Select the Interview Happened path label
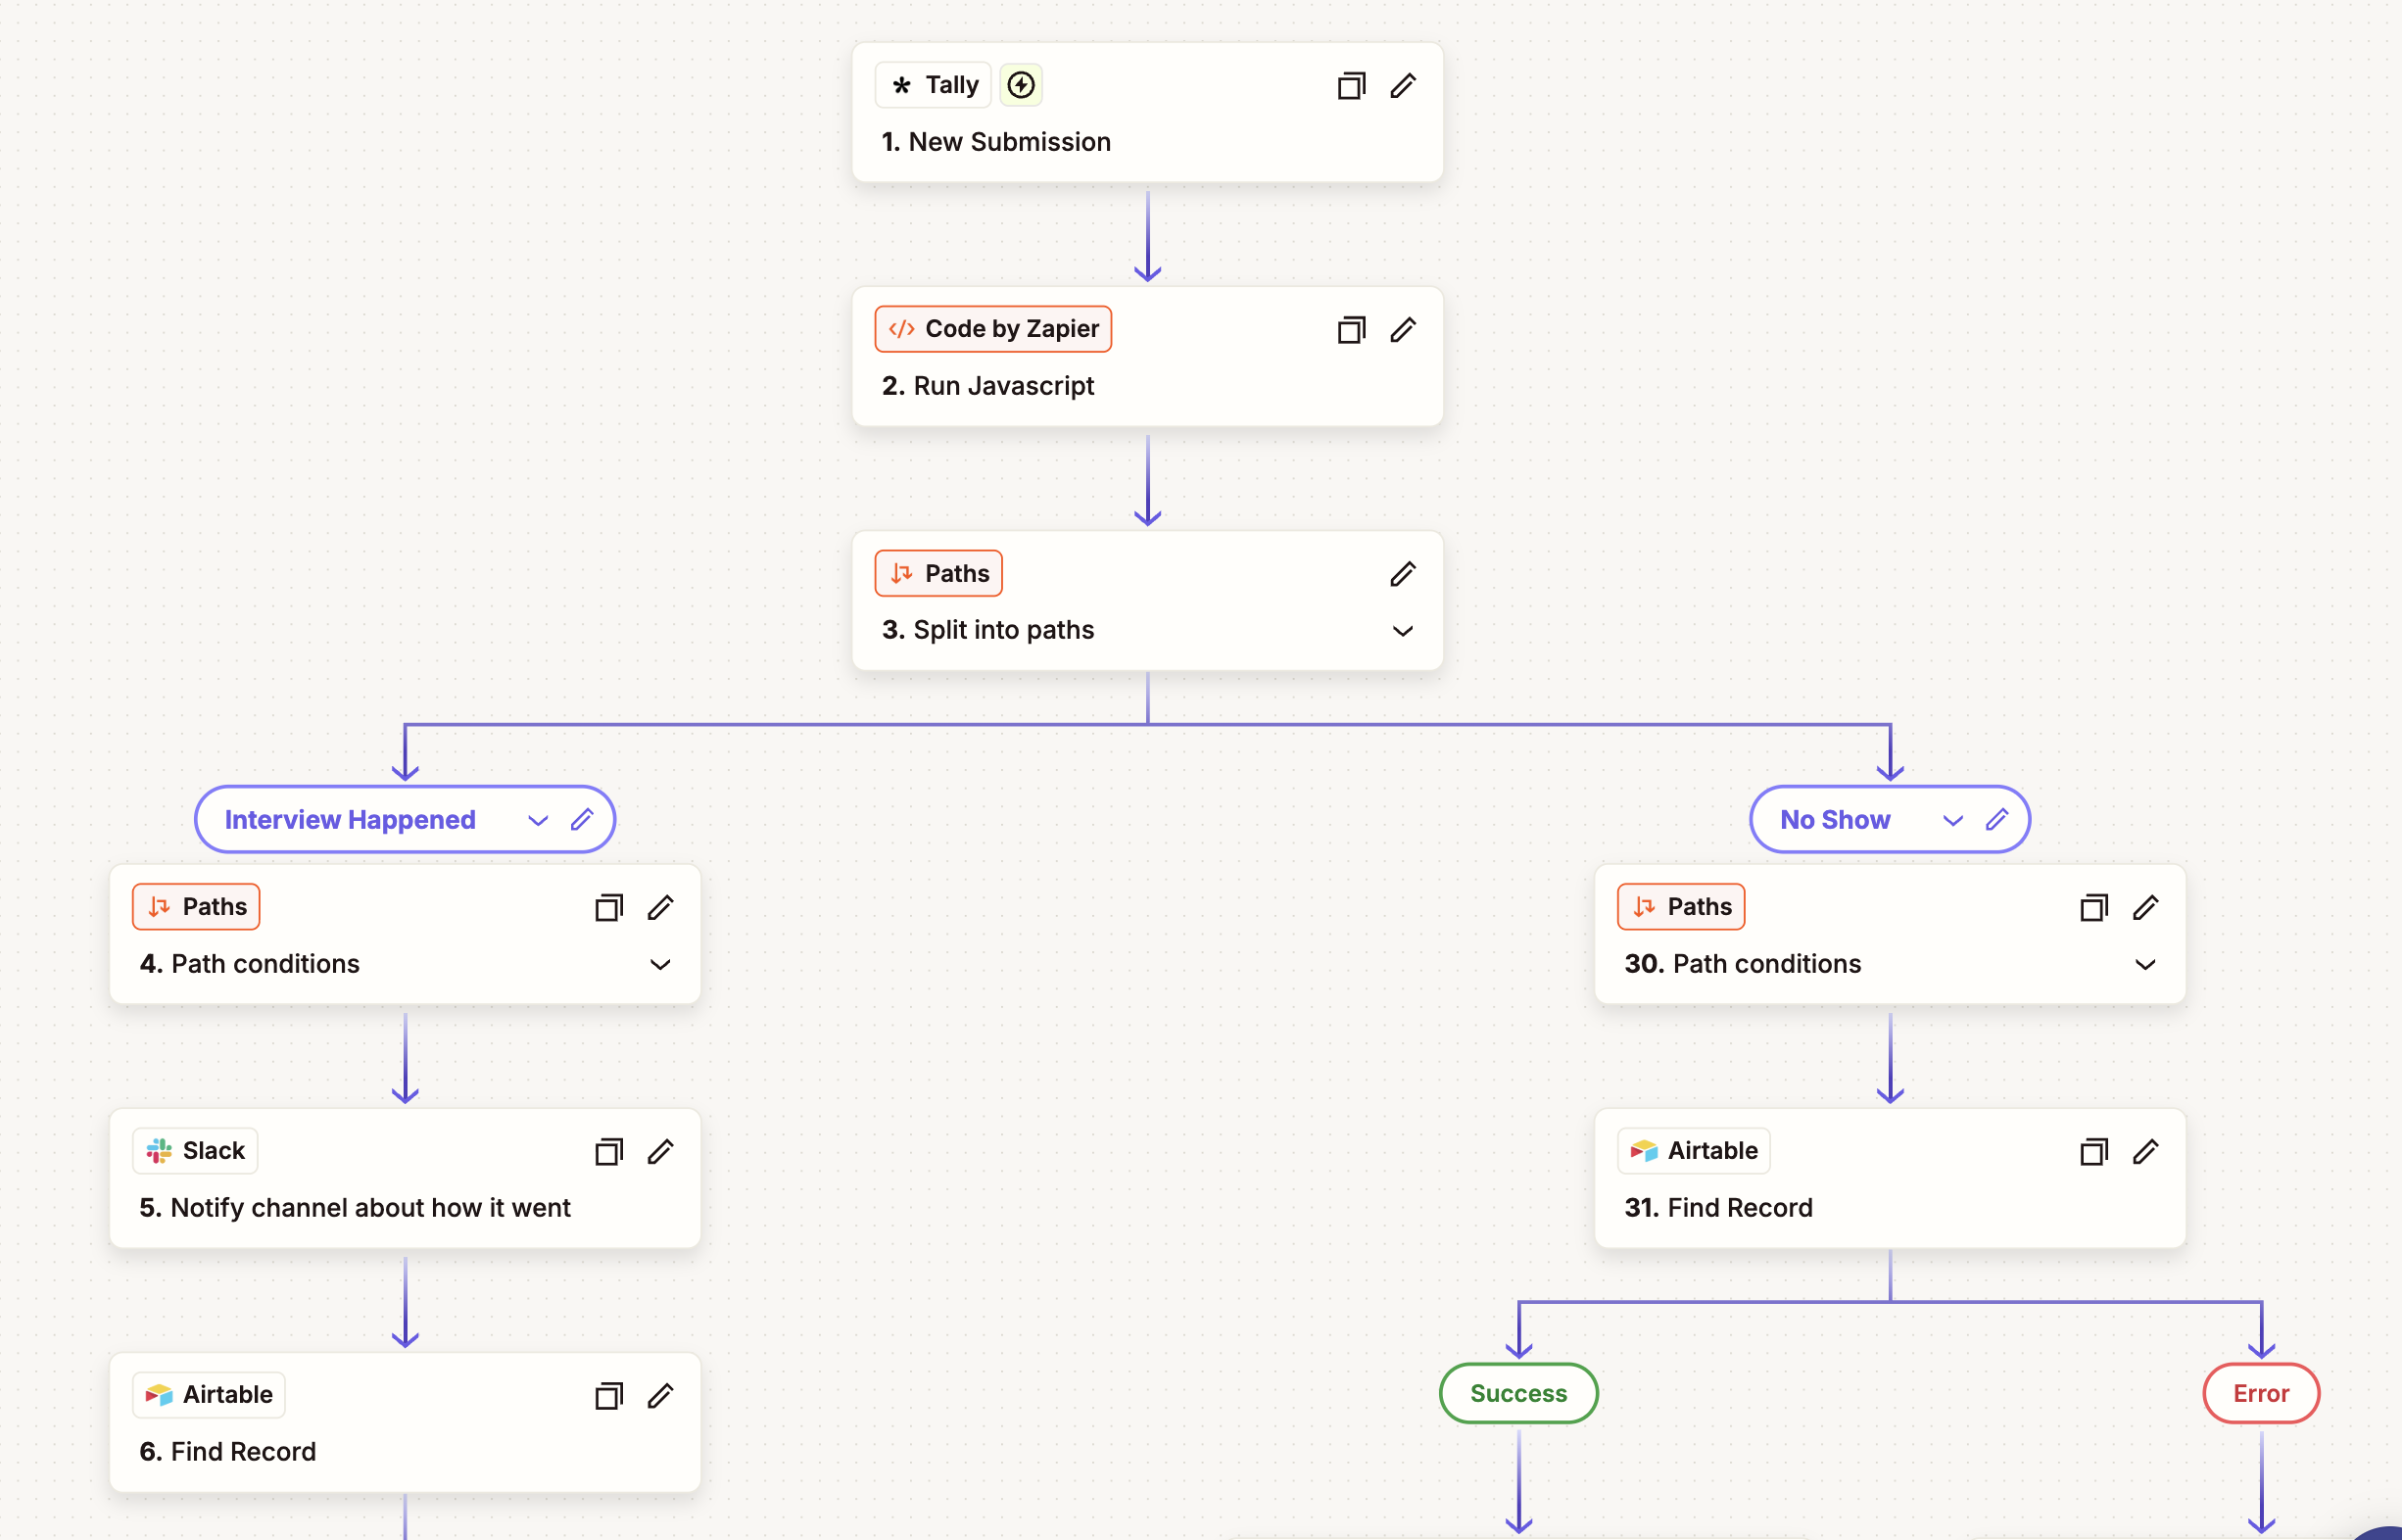 350,820
